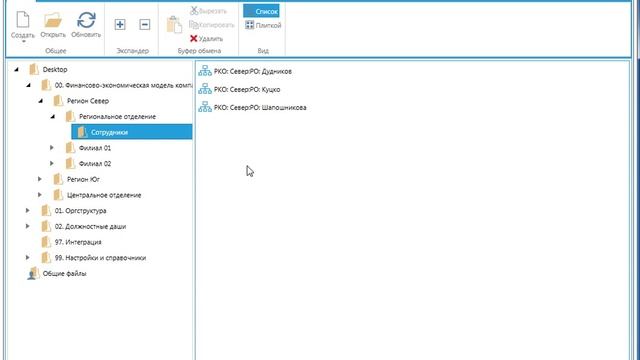This screenshot has height=360, width=640.
Task: Click the Открыть folder icon
Action: [x=53, y=20]
